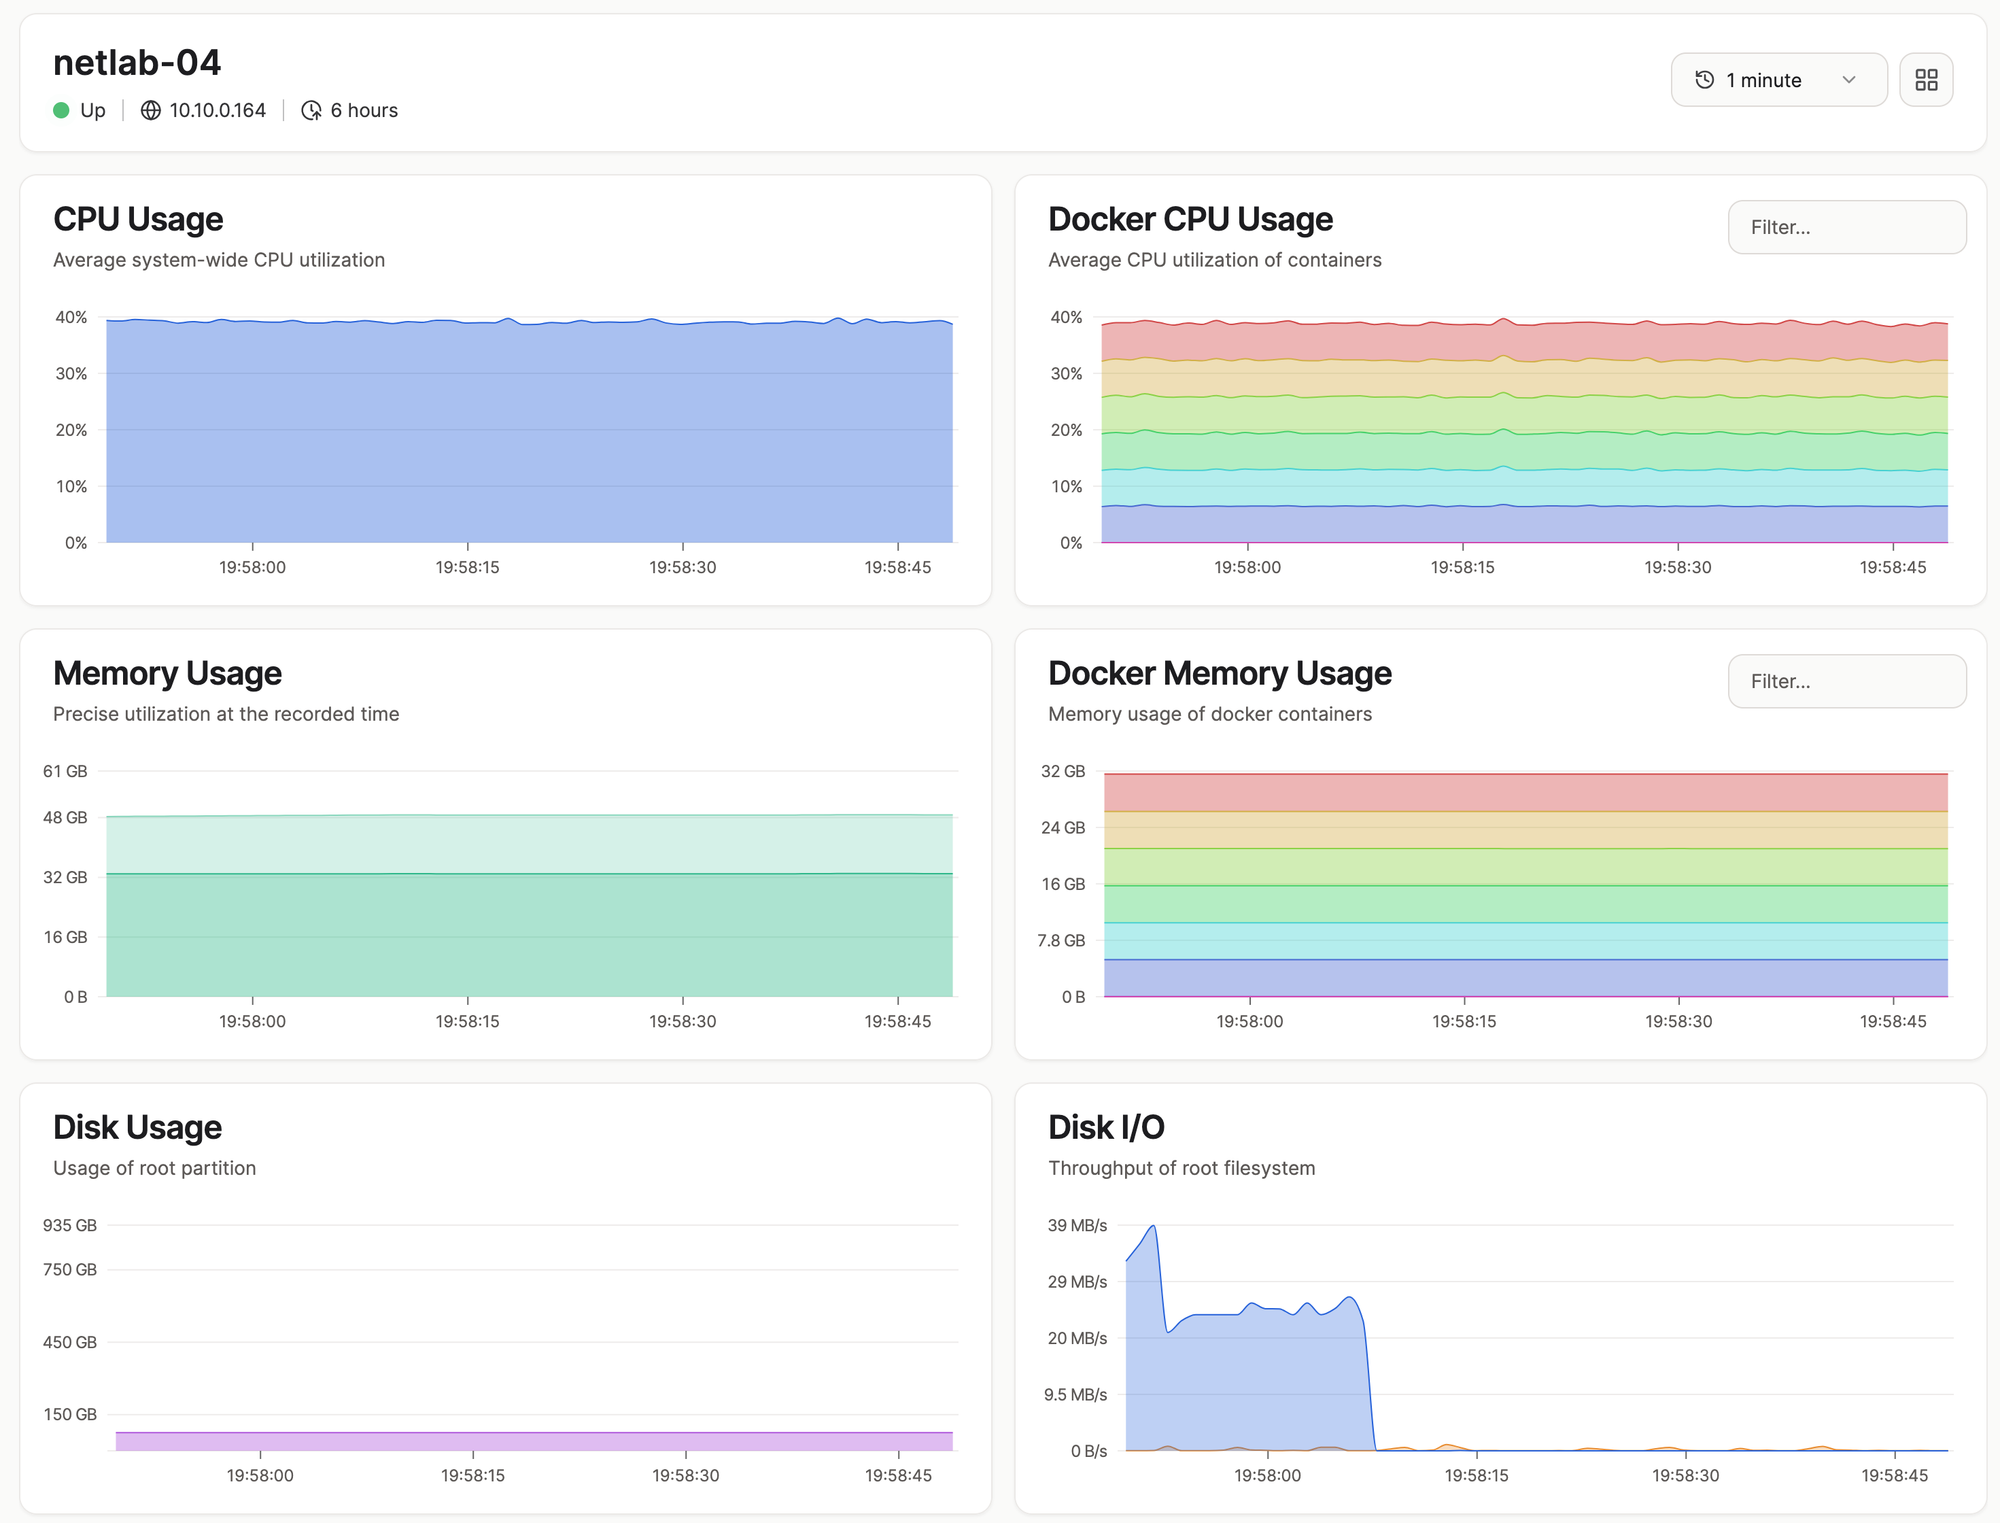Click the uptime clock icon beside 6 hours
This screenshot has height=1523, width=2000.
pos(312,110)
